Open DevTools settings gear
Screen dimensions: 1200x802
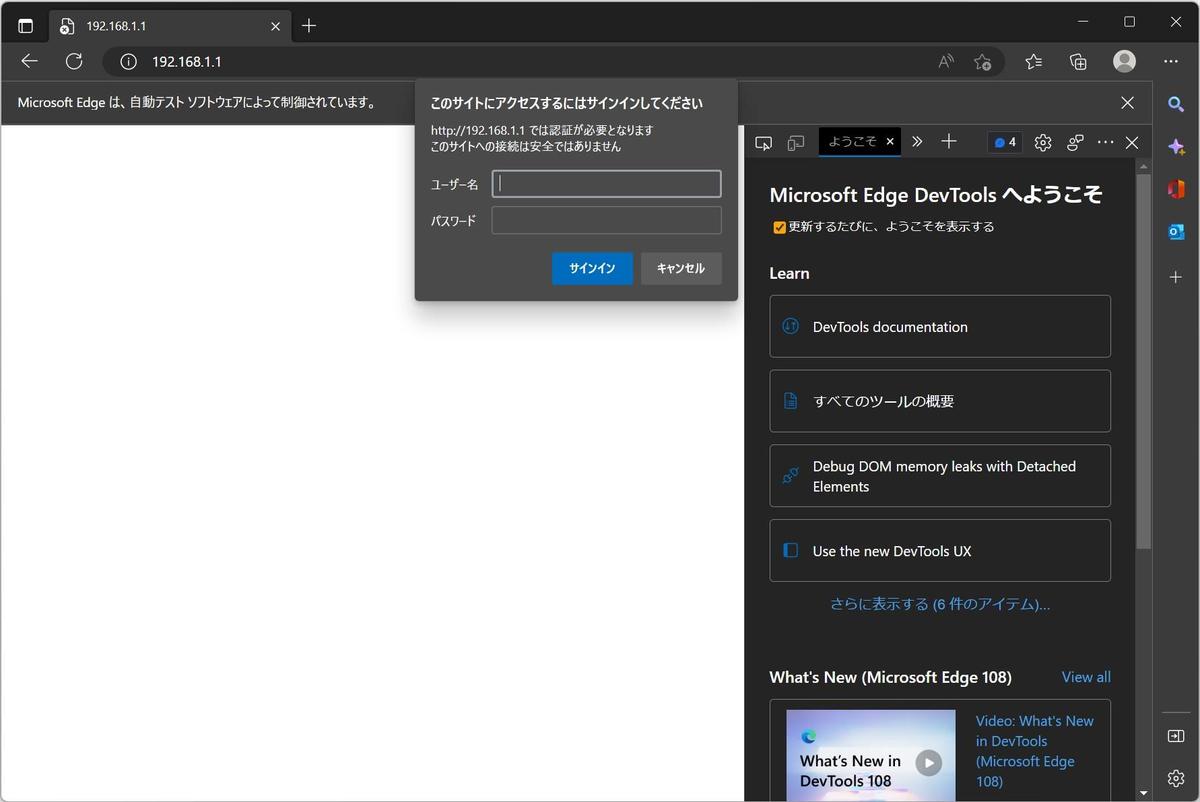[1043, 143]
